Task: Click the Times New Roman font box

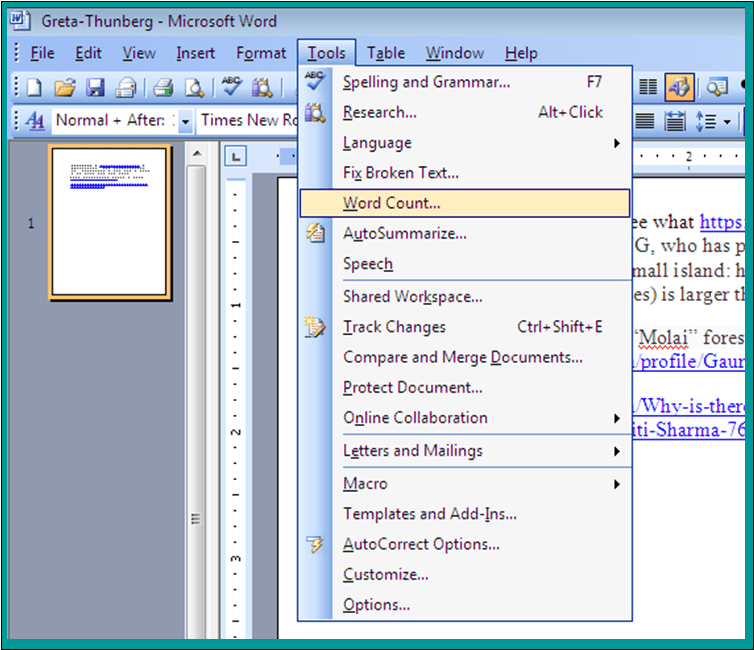Action: point(248,120)
